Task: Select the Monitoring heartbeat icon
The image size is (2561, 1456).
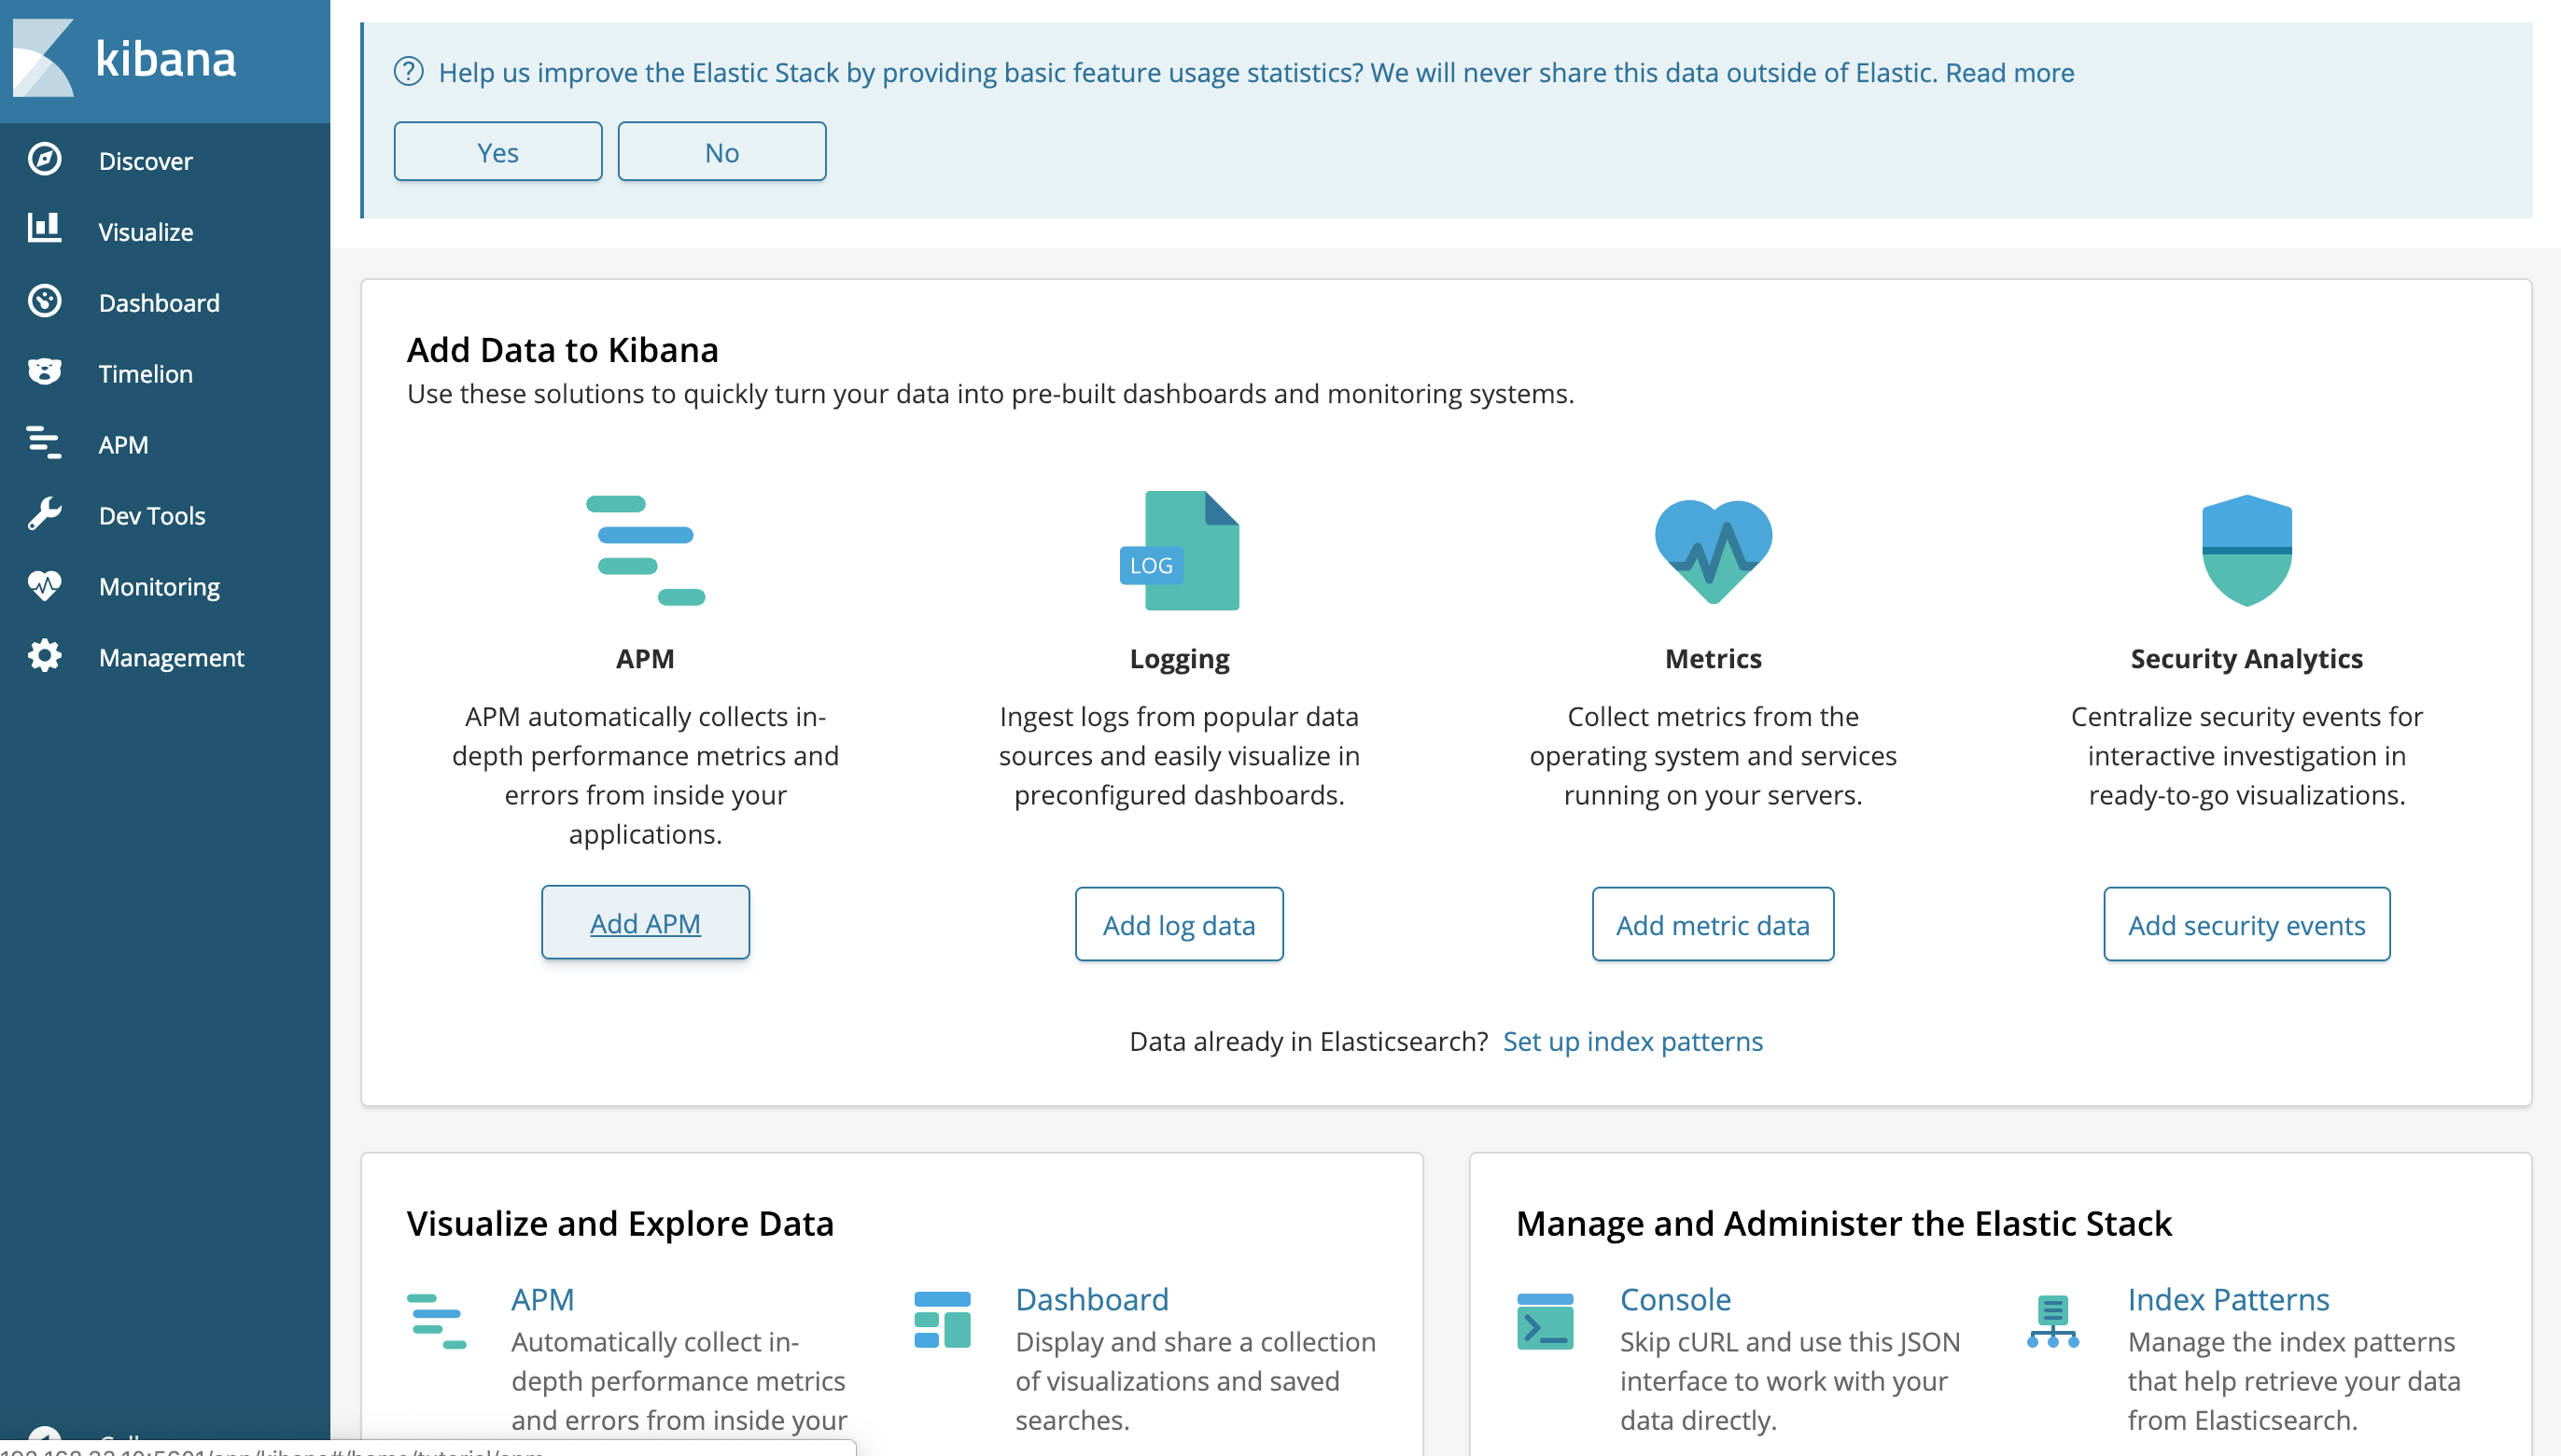Action: [45, 586]
